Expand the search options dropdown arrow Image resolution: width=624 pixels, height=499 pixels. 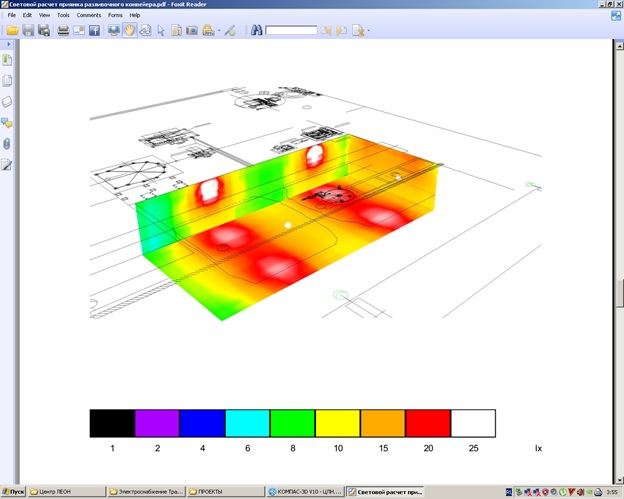click(x=369, y=31)
